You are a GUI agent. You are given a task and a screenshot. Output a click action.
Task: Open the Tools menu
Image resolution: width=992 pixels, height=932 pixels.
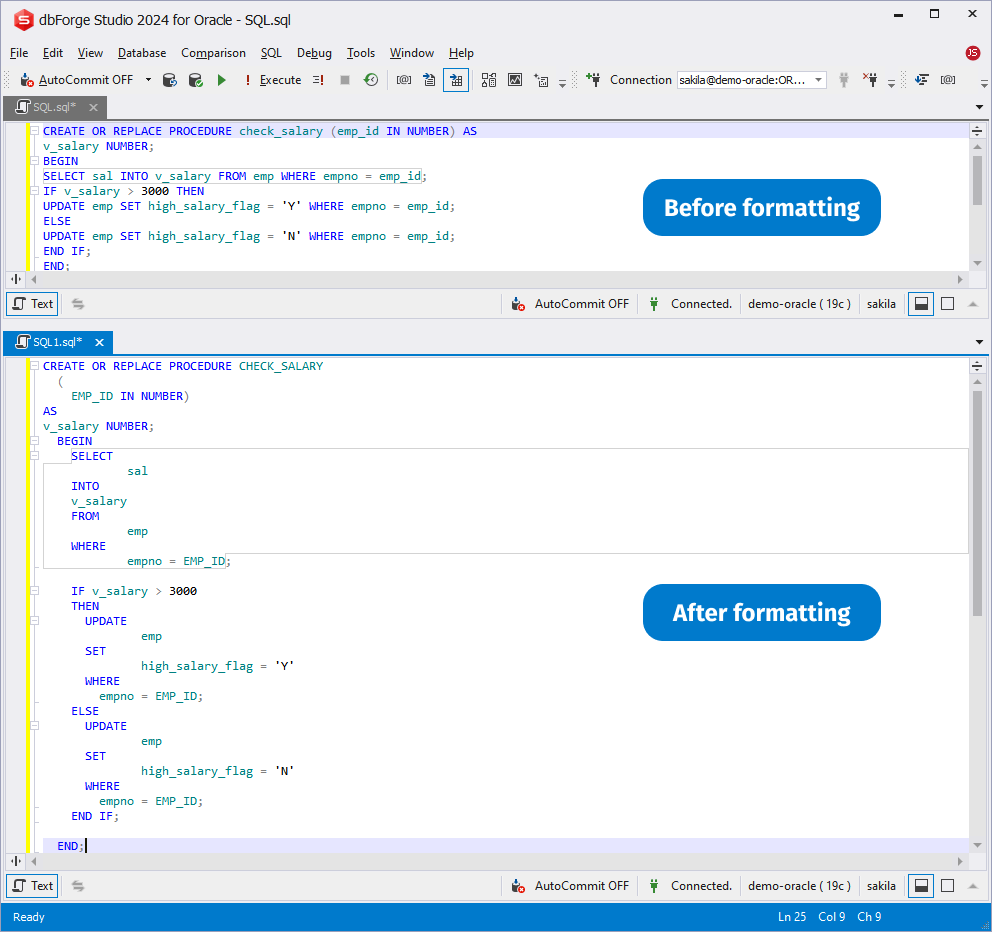[x=361, y=53]
